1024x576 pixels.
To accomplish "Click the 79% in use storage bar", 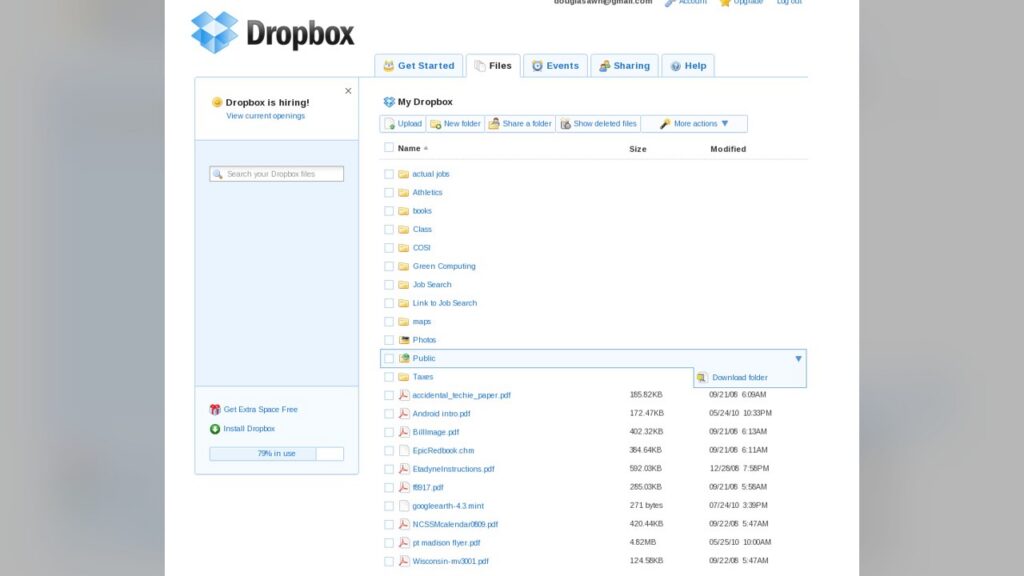I will click(x=276, y=453).
